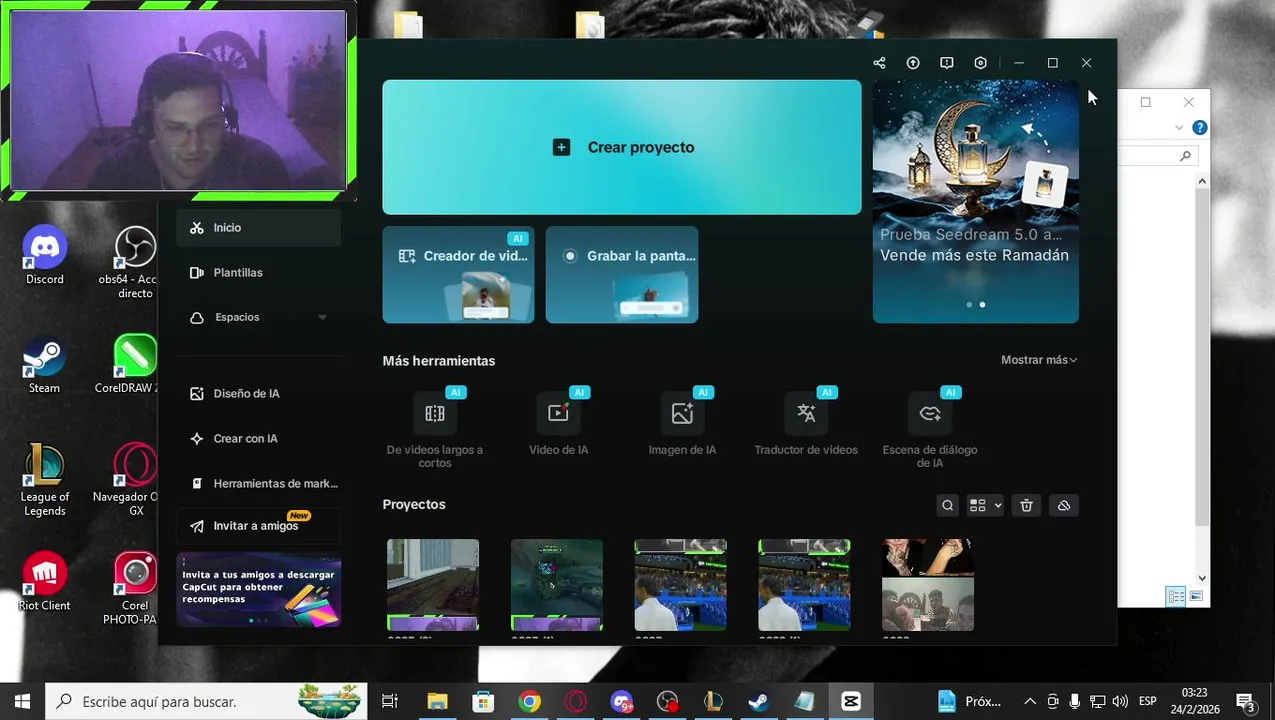Click the invite friends rewards banner
Screen dimensions: 1275x720
click(259, 590)
